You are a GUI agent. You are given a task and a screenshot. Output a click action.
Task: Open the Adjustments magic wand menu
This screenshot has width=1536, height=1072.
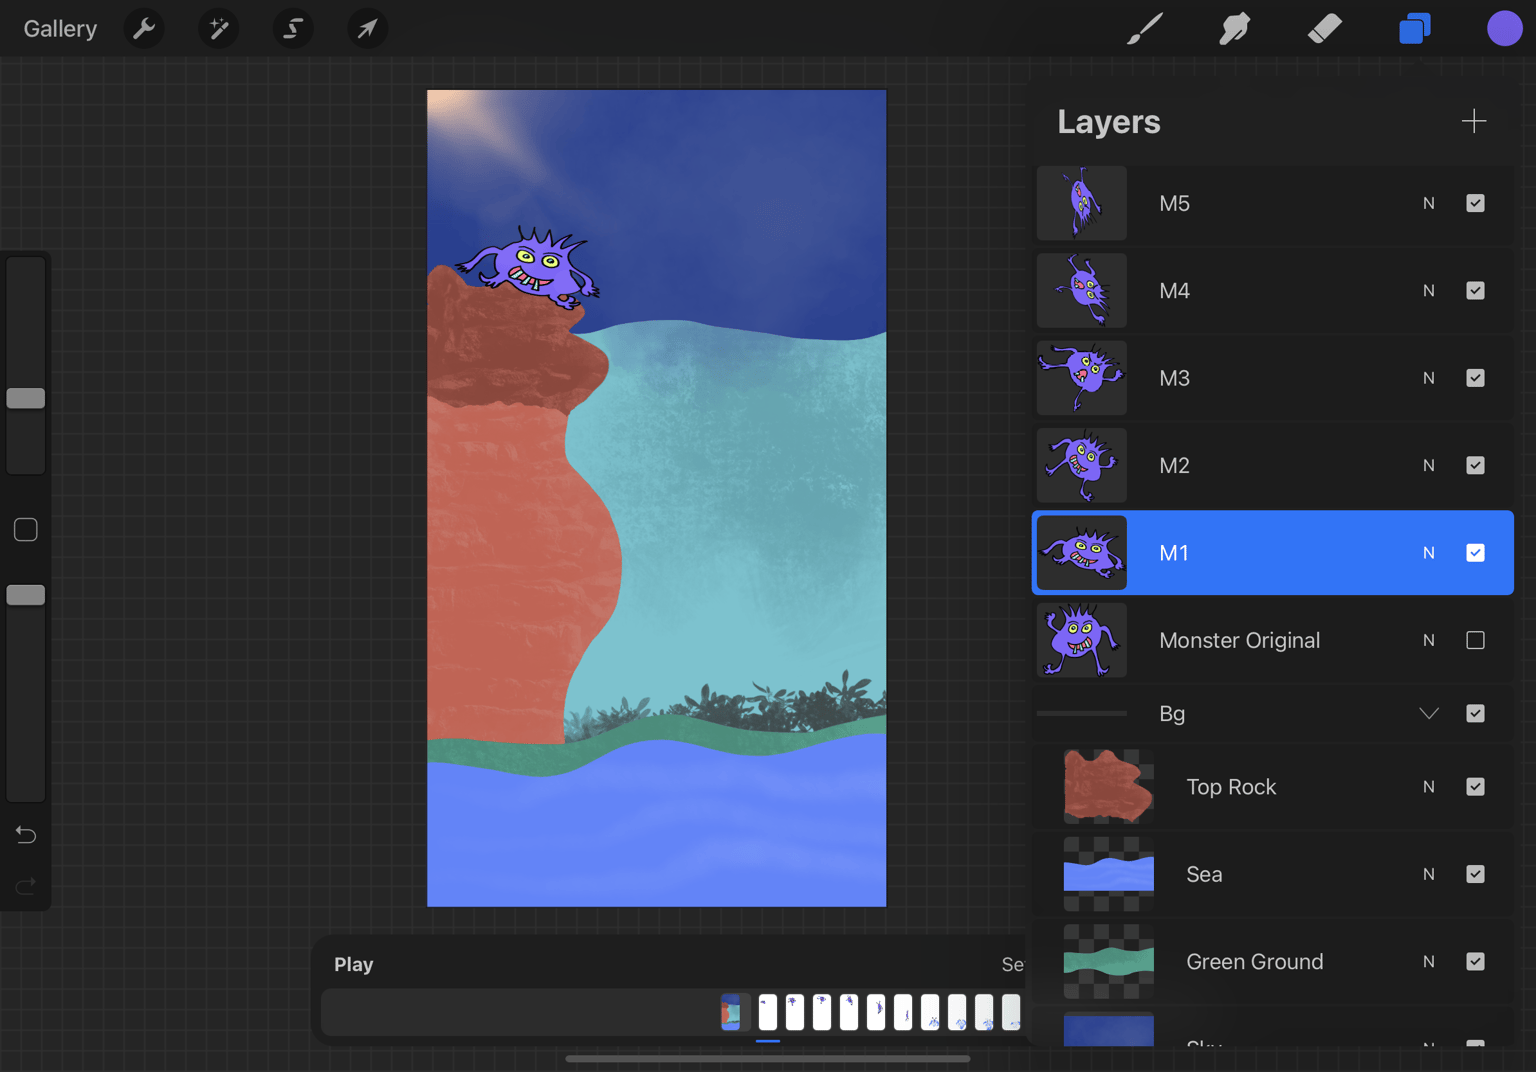click(218, 28)
